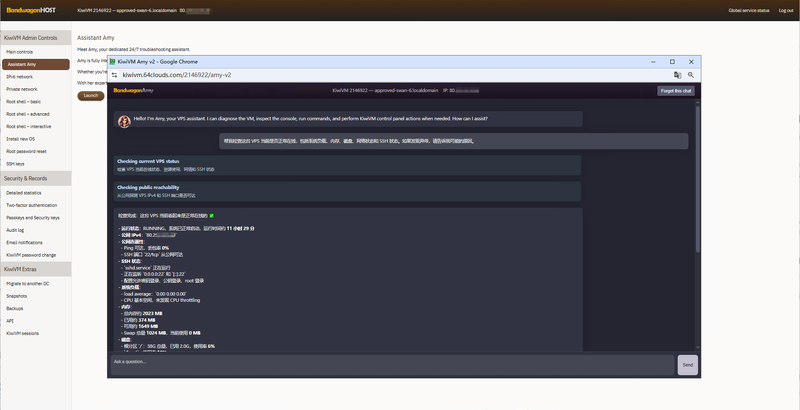
Task: Open KiwiVM sessions page
Action: 22,333
